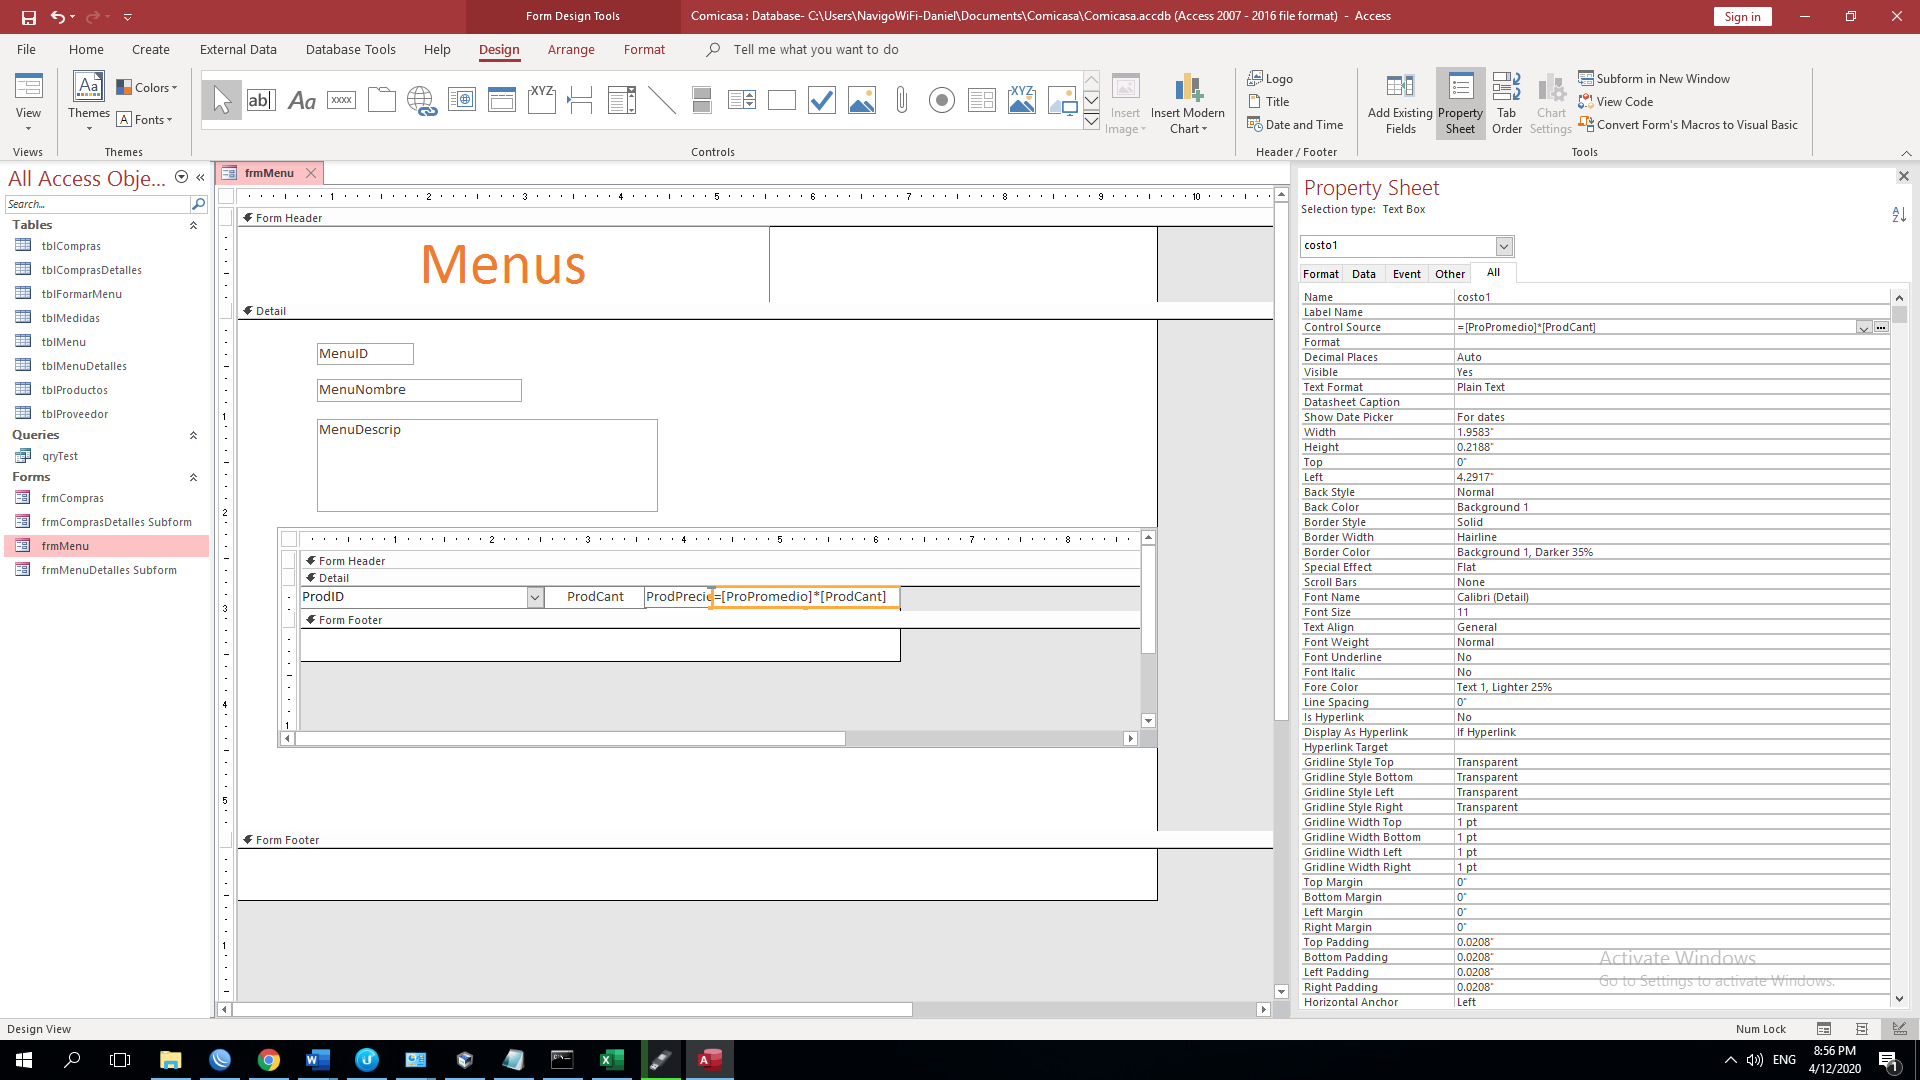Open the View dropdown arrow
1920x1080 pixels.
(x=28, y=129)
